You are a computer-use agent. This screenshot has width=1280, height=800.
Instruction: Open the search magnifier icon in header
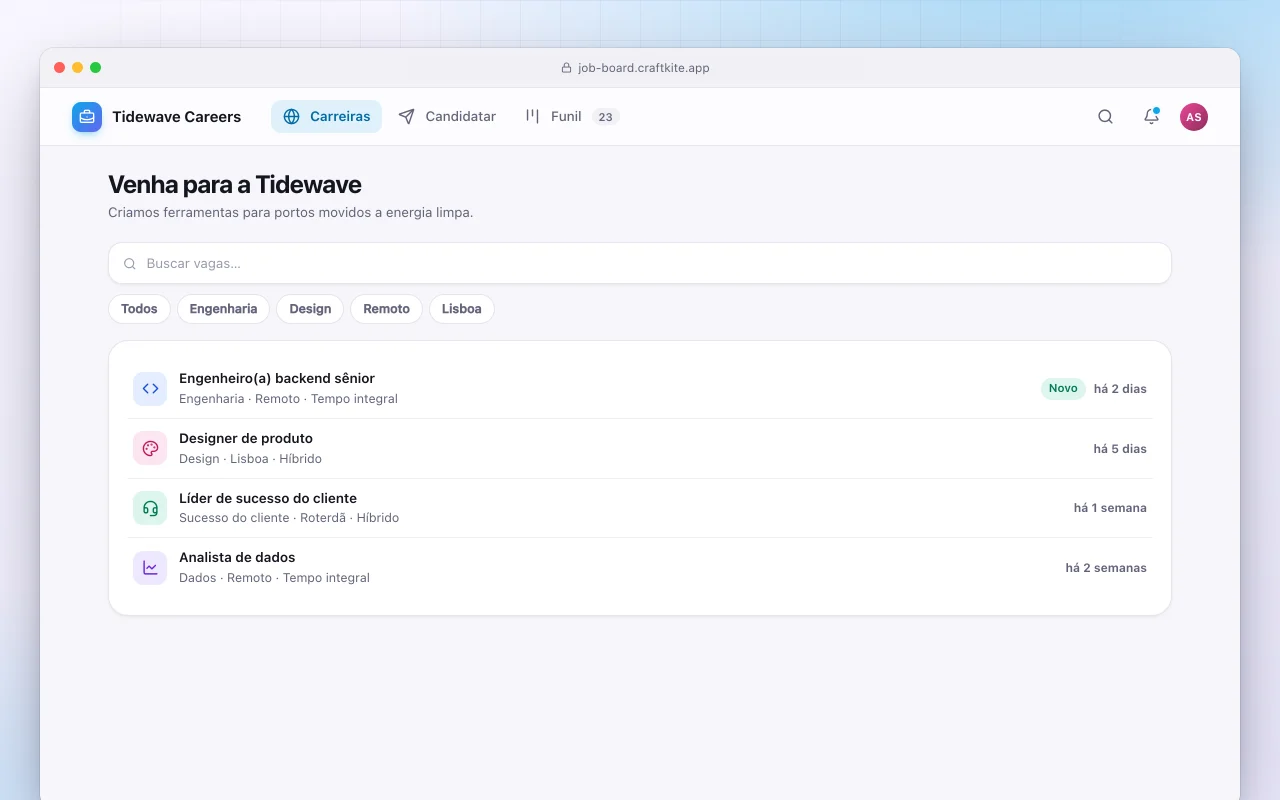click(x=1105, y=117)
